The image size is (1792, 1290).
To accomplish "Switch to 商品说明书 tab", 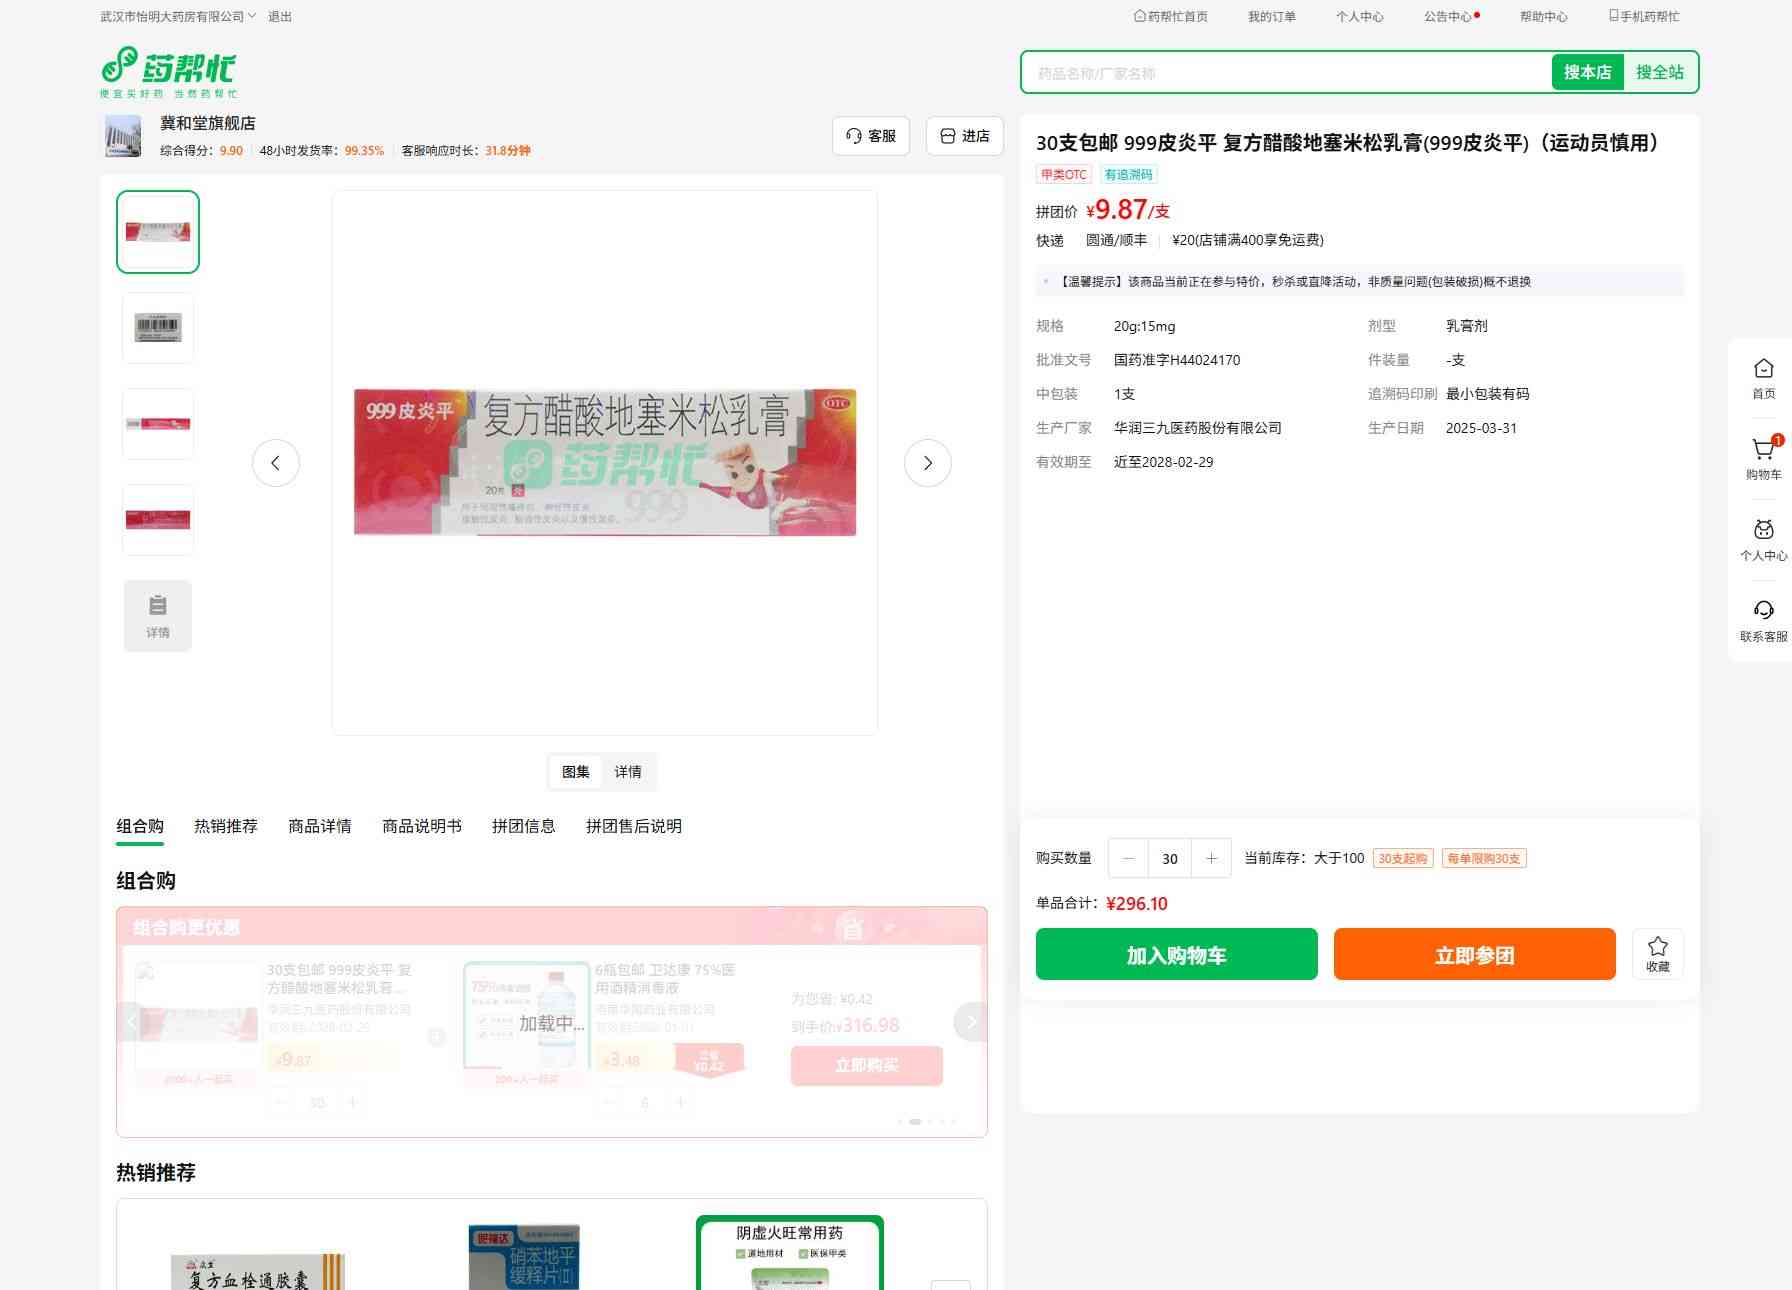I will click(x=421, y=826).
